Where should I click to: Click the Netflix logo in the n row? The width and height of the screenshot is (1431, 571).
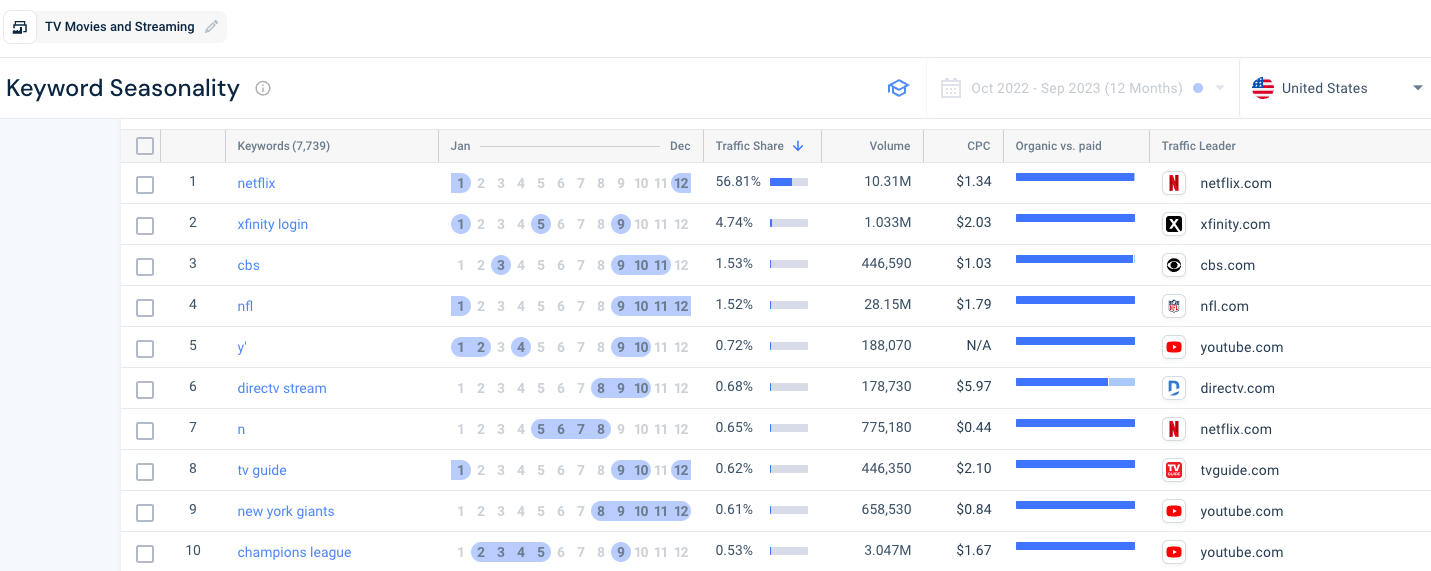click(x=1174, y=429)
